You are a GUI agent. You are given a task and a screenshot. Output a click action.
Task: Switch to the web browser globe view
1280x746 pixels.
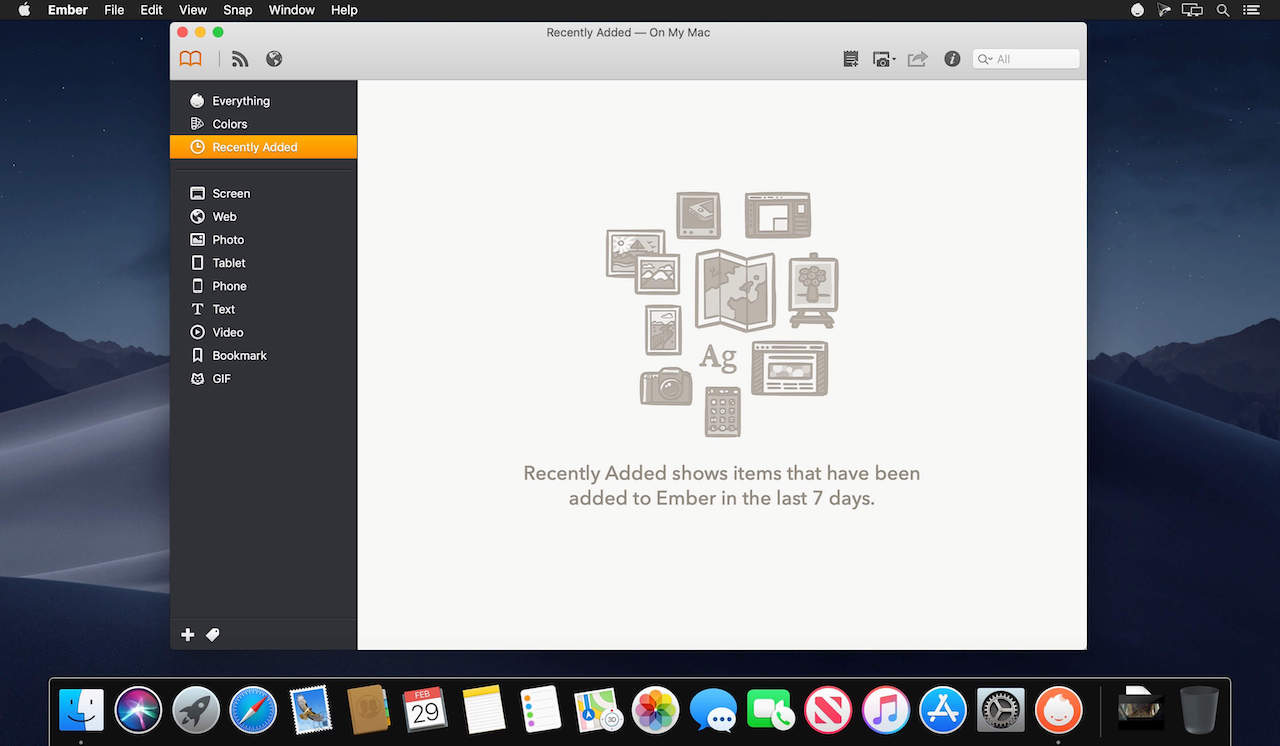pyautogui.click(x=274, y=59)
